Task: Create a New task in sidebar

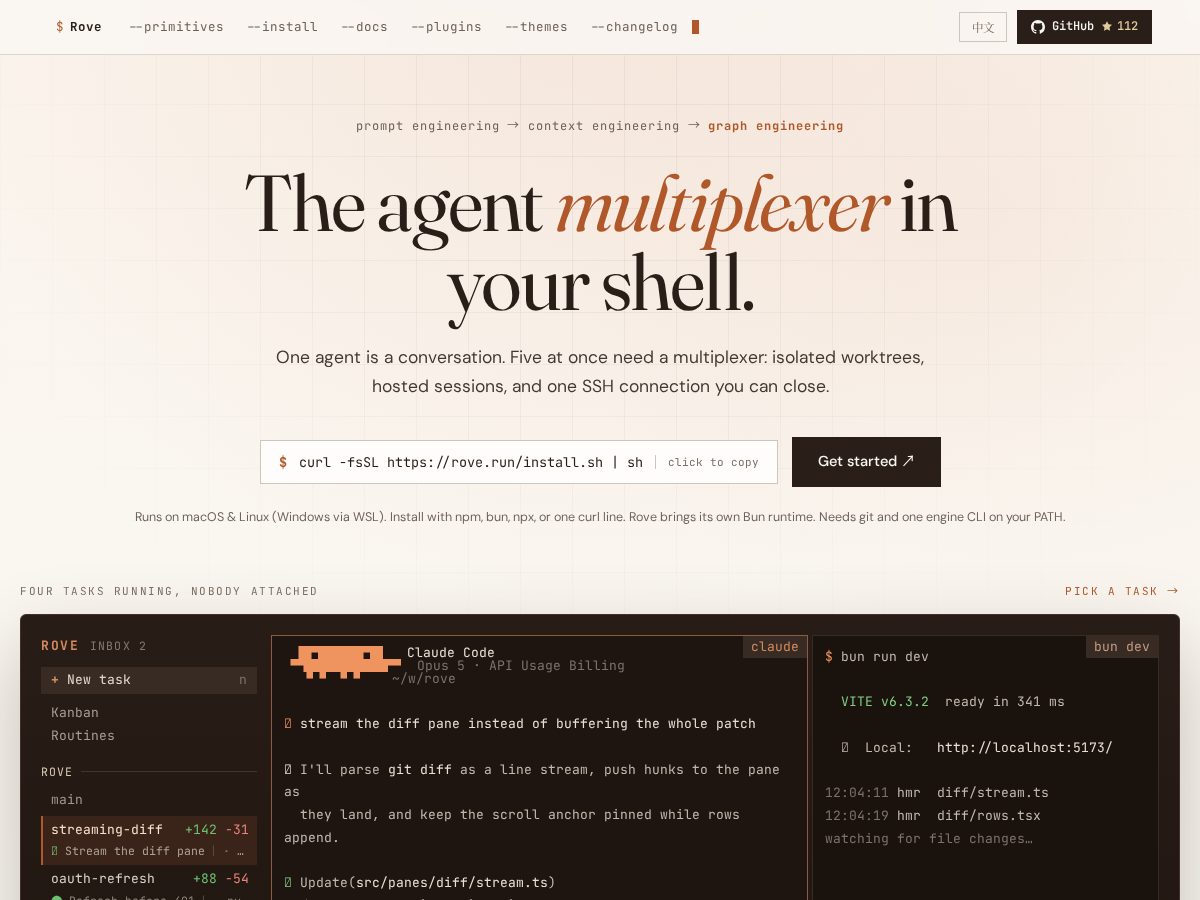Action: [x=149, y=680]
